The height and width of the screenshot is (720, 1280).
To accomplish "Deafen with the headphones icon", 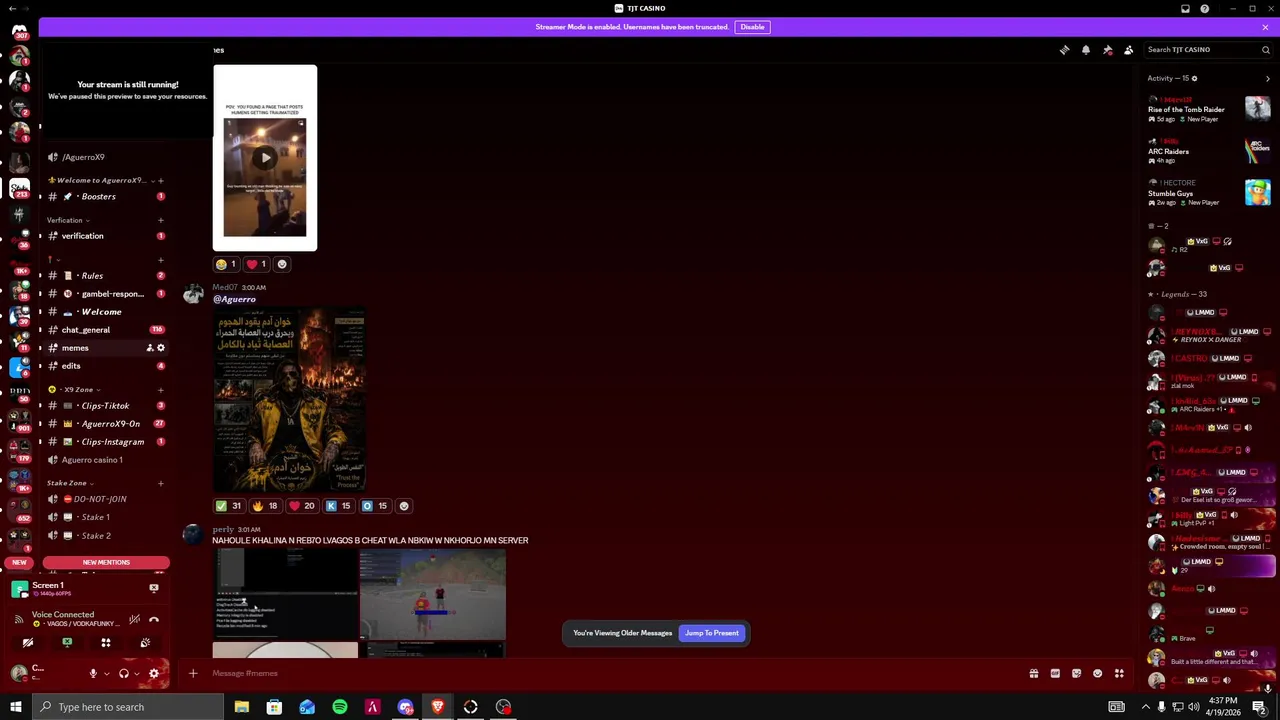I will (x=124, y=674).
